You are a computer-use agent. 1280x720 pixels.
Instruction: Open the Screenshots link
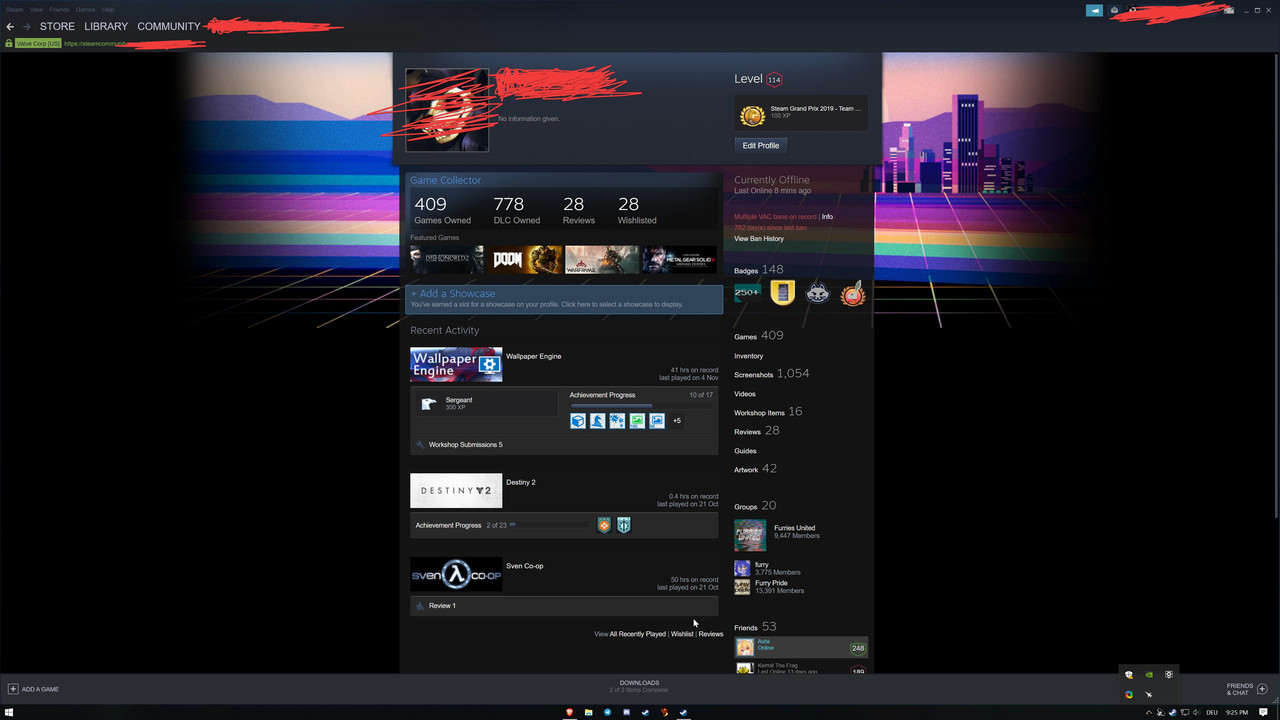tap(754, 375)
